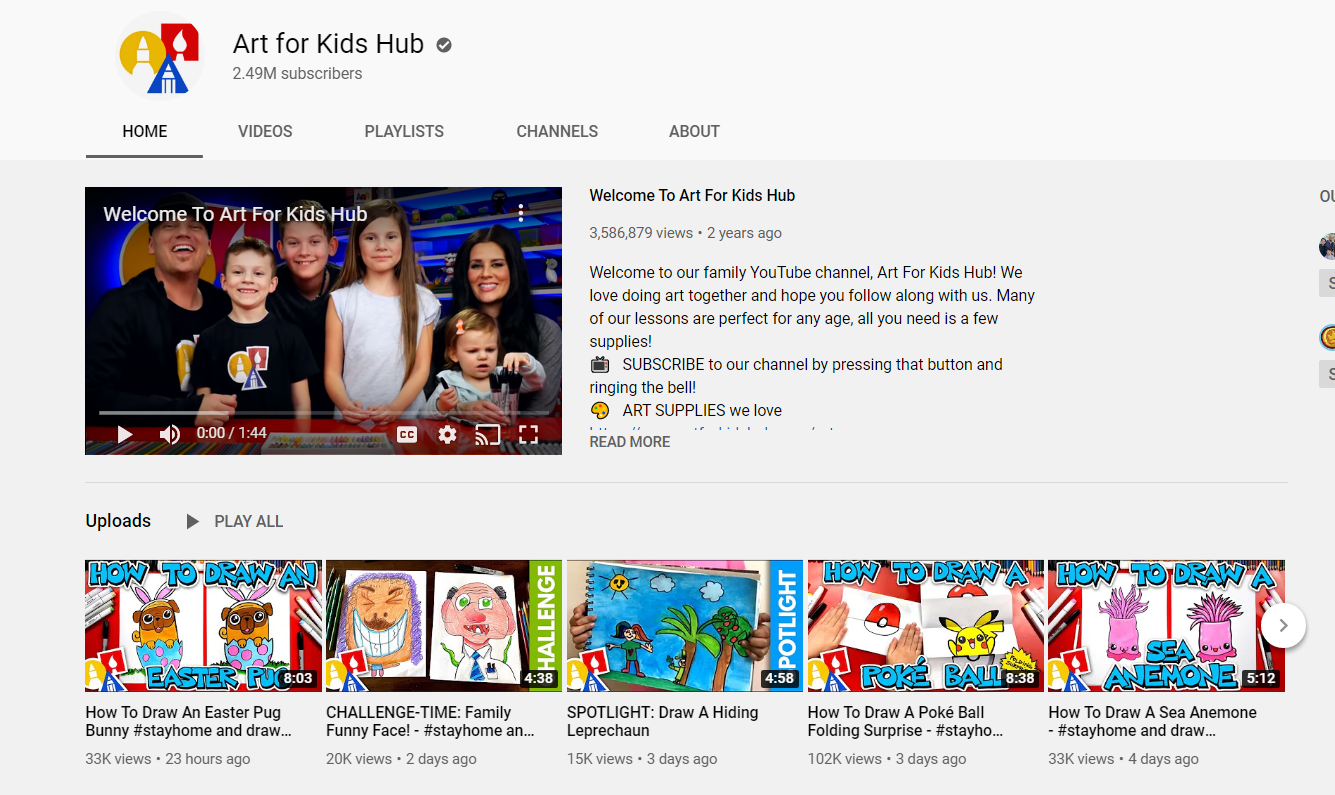Play the Welcome To Art For Kids Hub video
The height and width of the screenshot is (795, 1335).
click(125, 434)
